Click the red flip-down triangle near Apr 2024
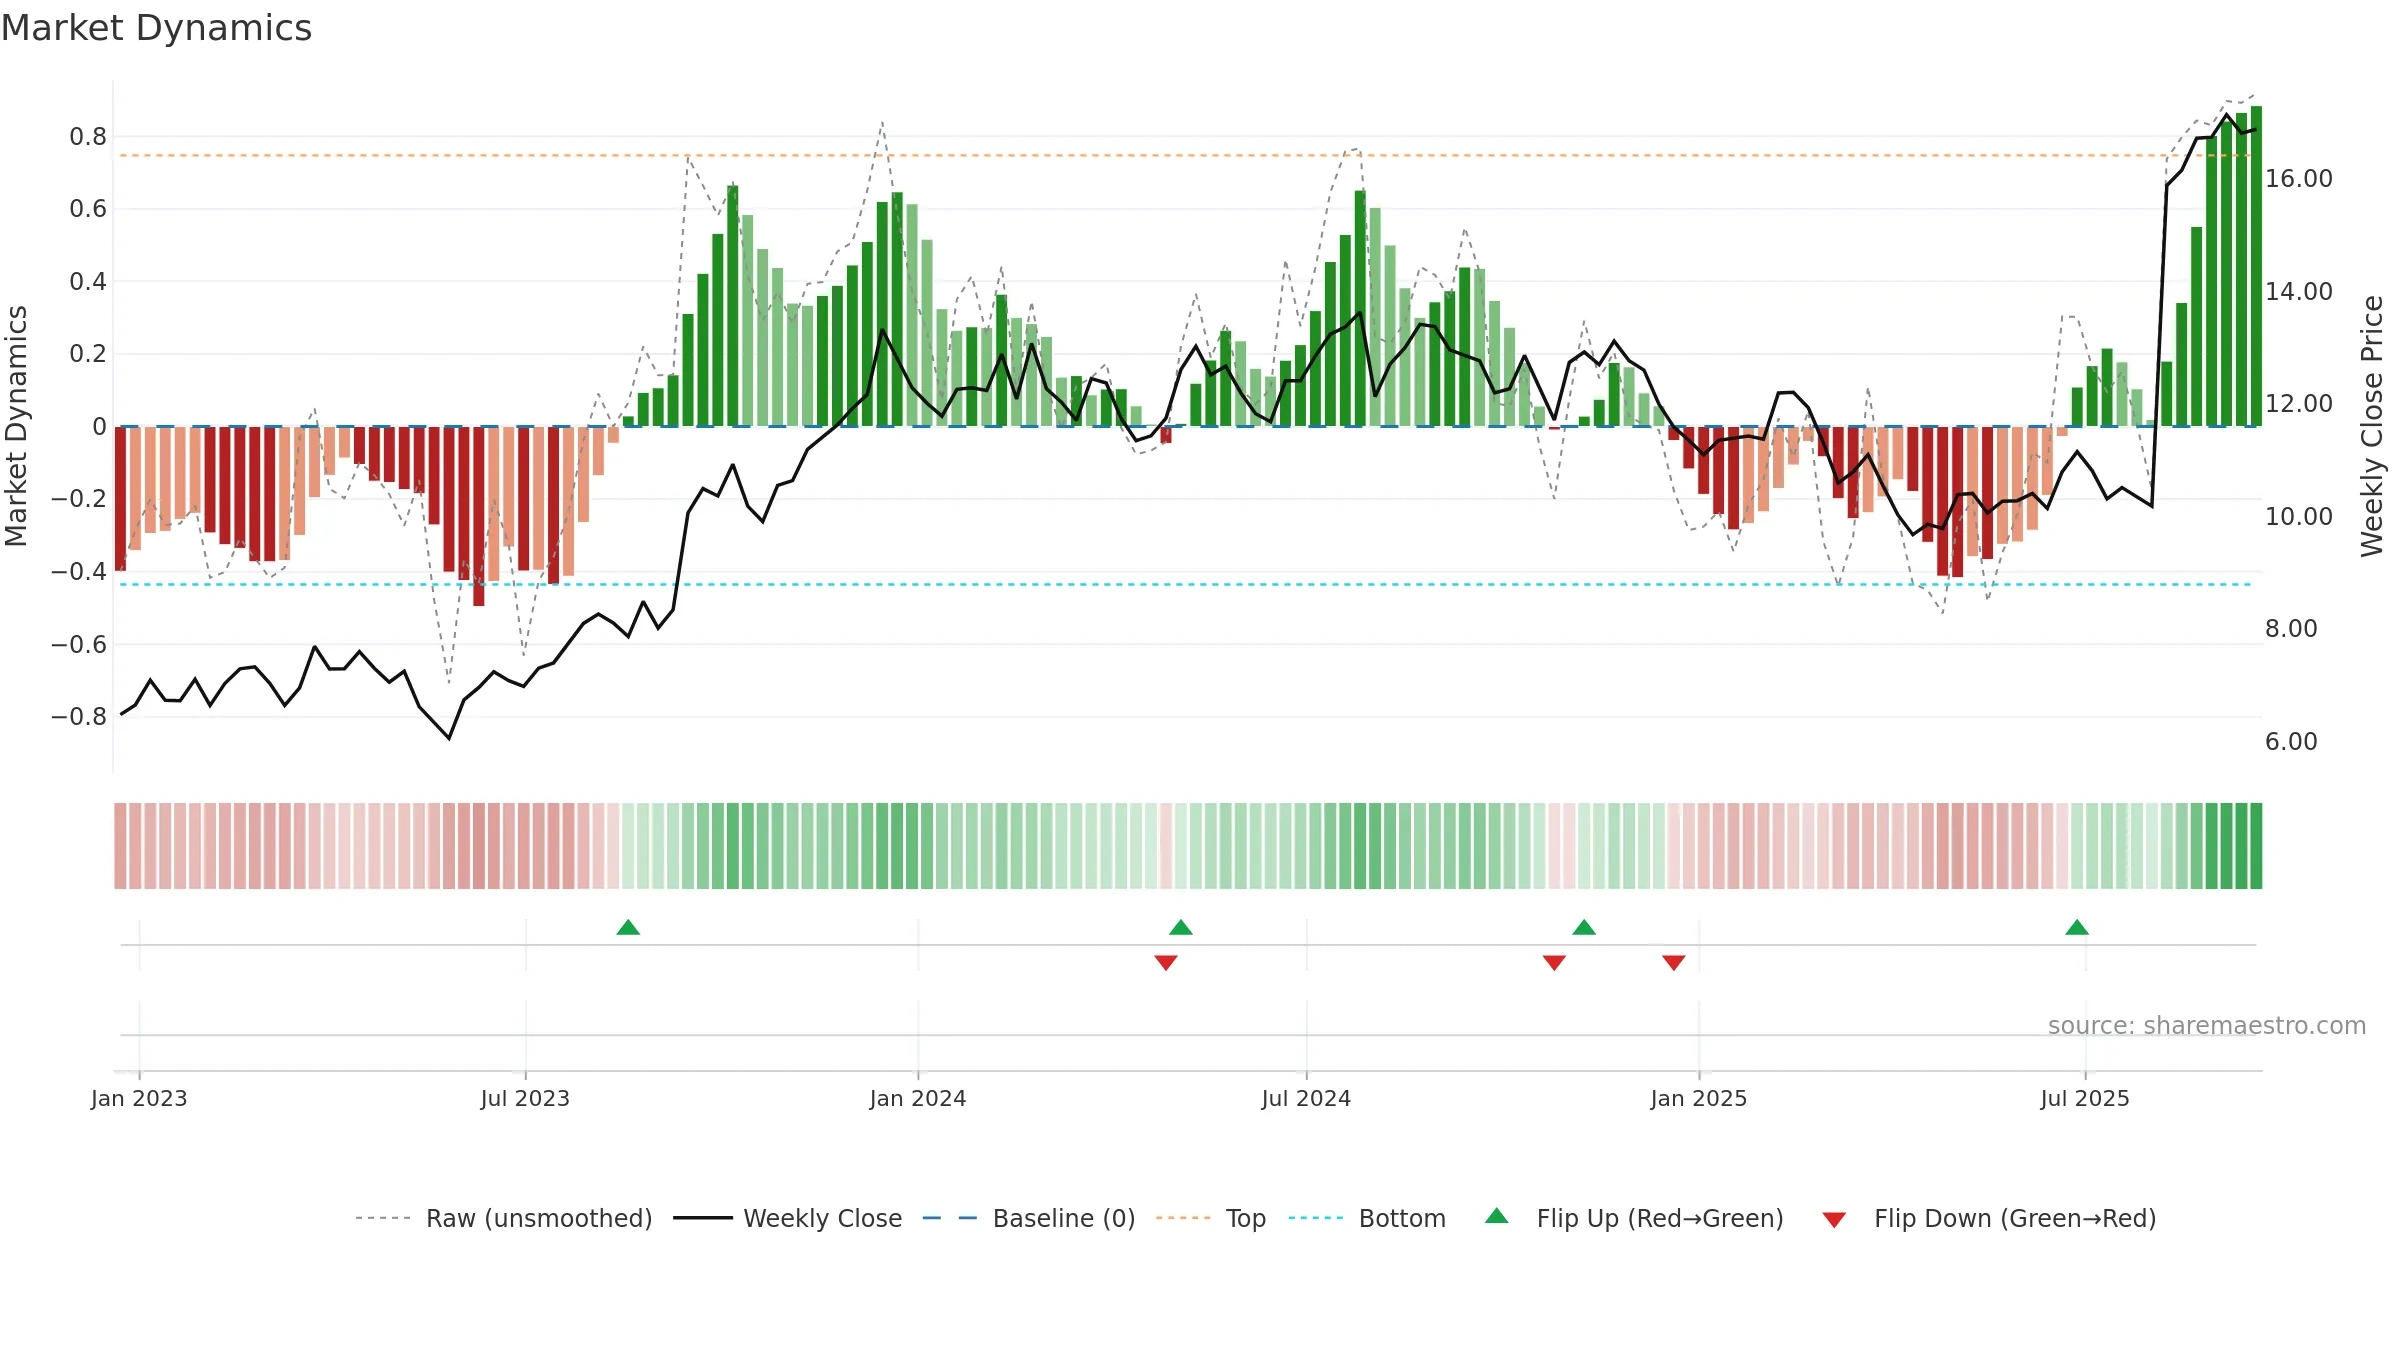The width and height of the screenshot is (2400, 1350). coord(1166,962)
